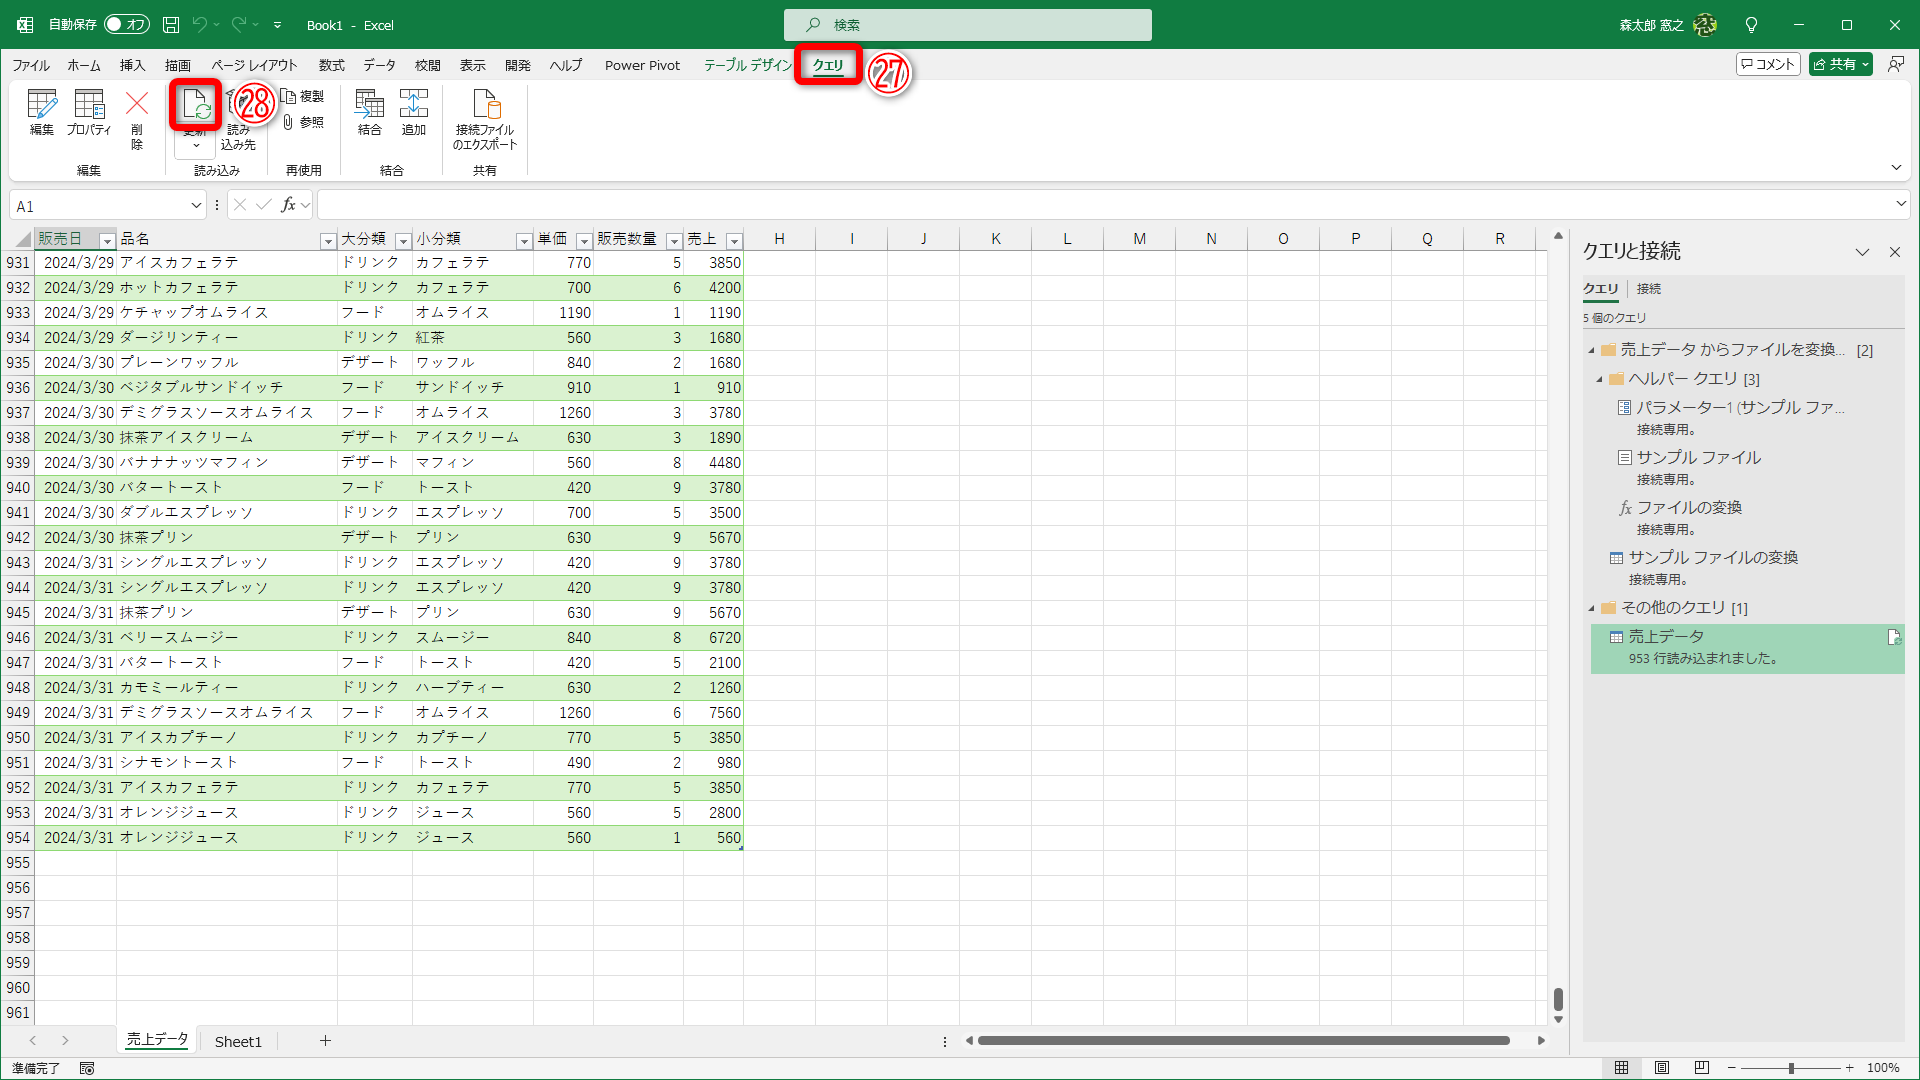The height and width of the screenshot is (1080, 1920).
Task: Switch to 接続 tab in Queries pane
Action: (1648, 289)
